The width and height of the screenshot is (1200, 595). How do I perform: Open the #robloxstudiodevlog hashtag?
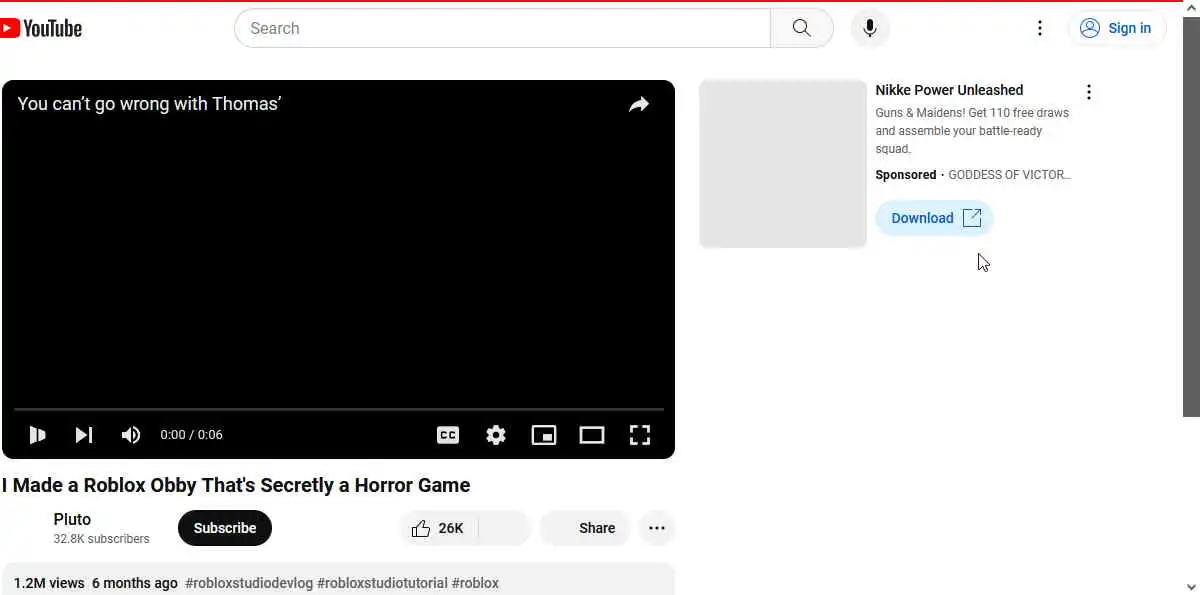[249, 583]
